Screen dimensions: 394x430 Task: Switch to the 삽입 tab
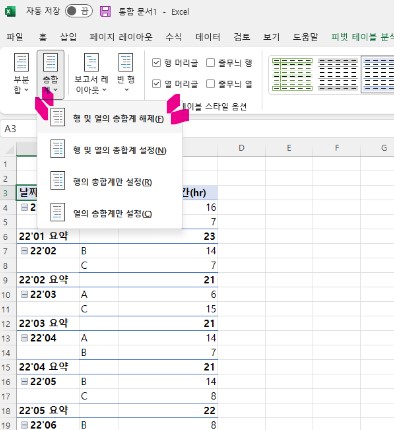pyautogui.click(x=68, y=36)
